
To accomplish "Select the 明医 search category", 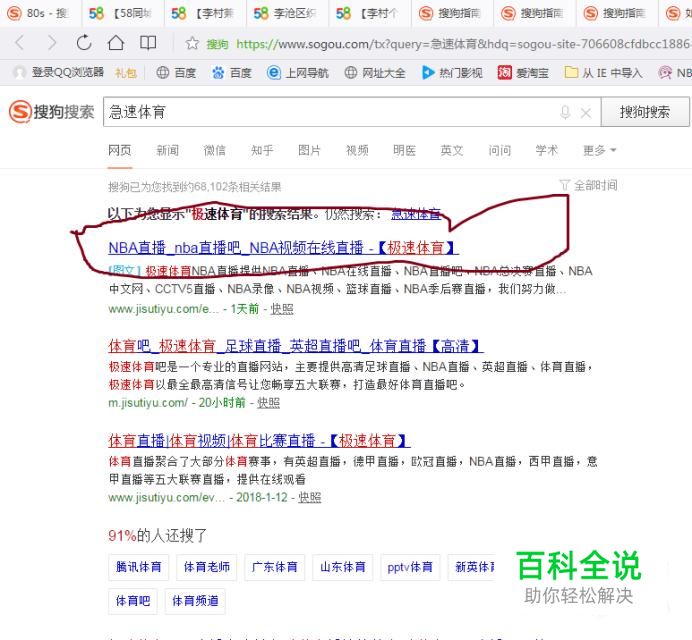I will click(404, 151).
